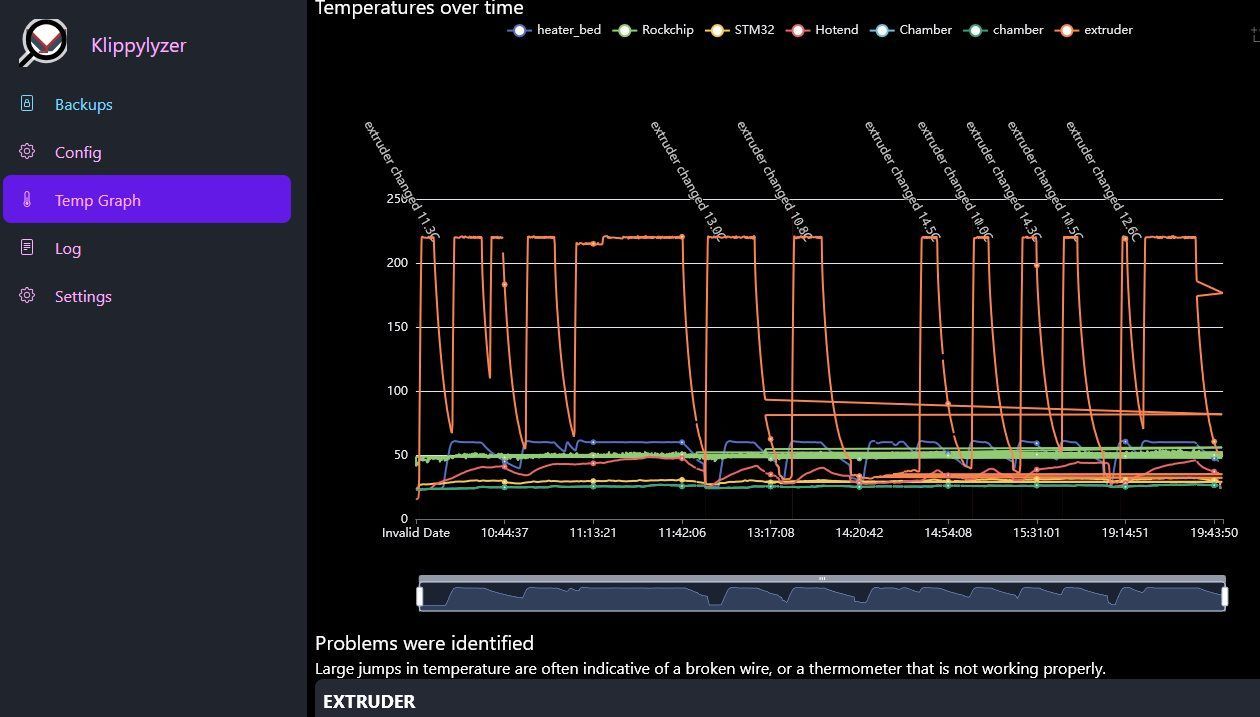The height and width of the screenshot is (717, 1260).
Task: Click the left zoom slider handle
Action: (420, 597)
